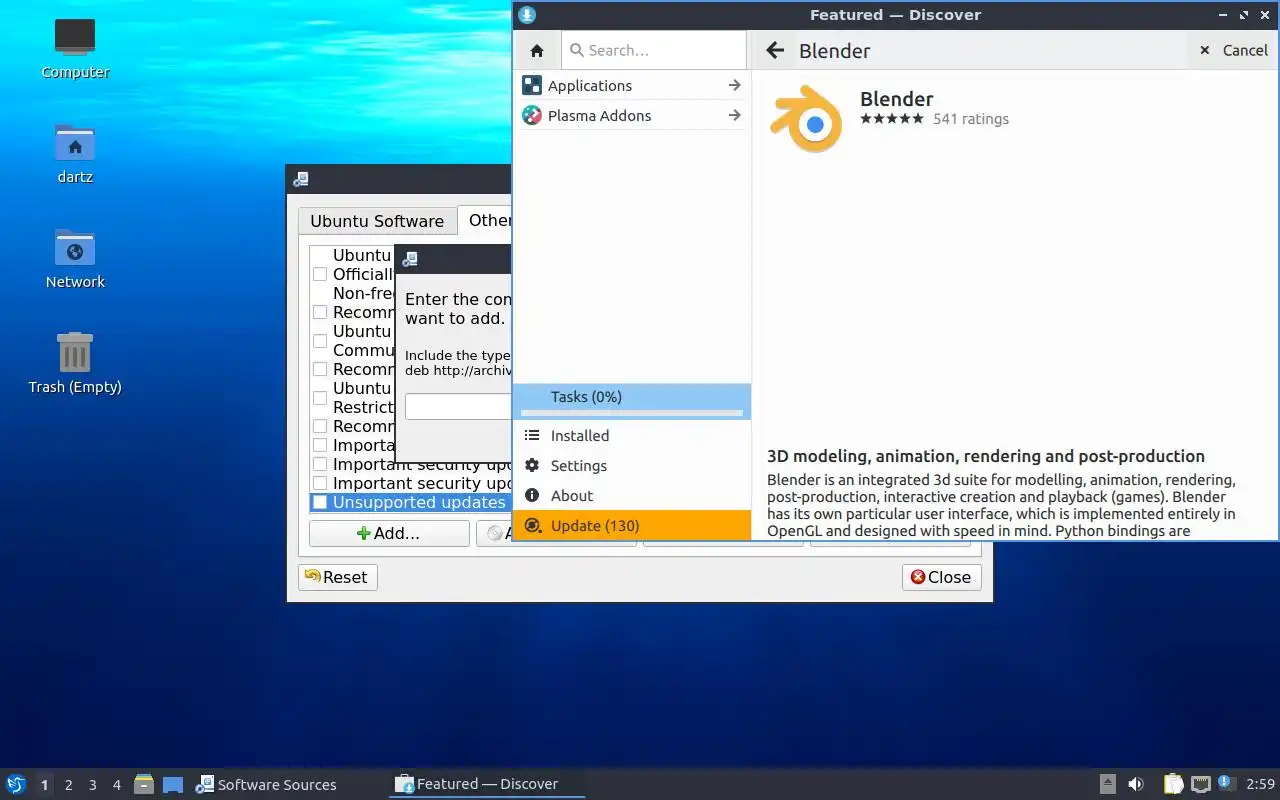This screenshot has width=1280, height=800.
Task: Activate Featured — Discover taskbar button
Action: pos(487,784)
